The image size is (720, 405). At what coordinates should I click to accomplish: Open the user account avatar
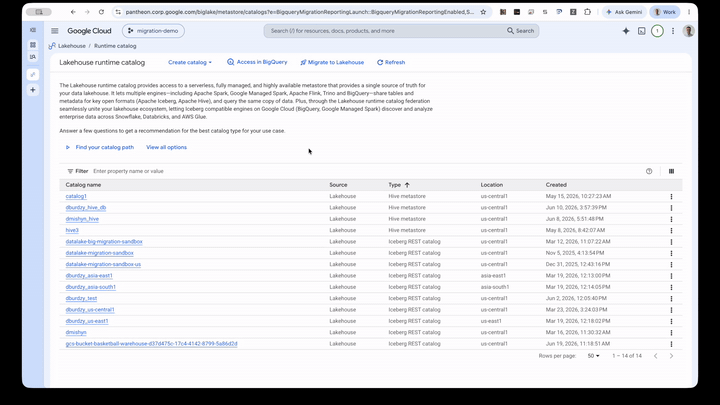[688, 31]
